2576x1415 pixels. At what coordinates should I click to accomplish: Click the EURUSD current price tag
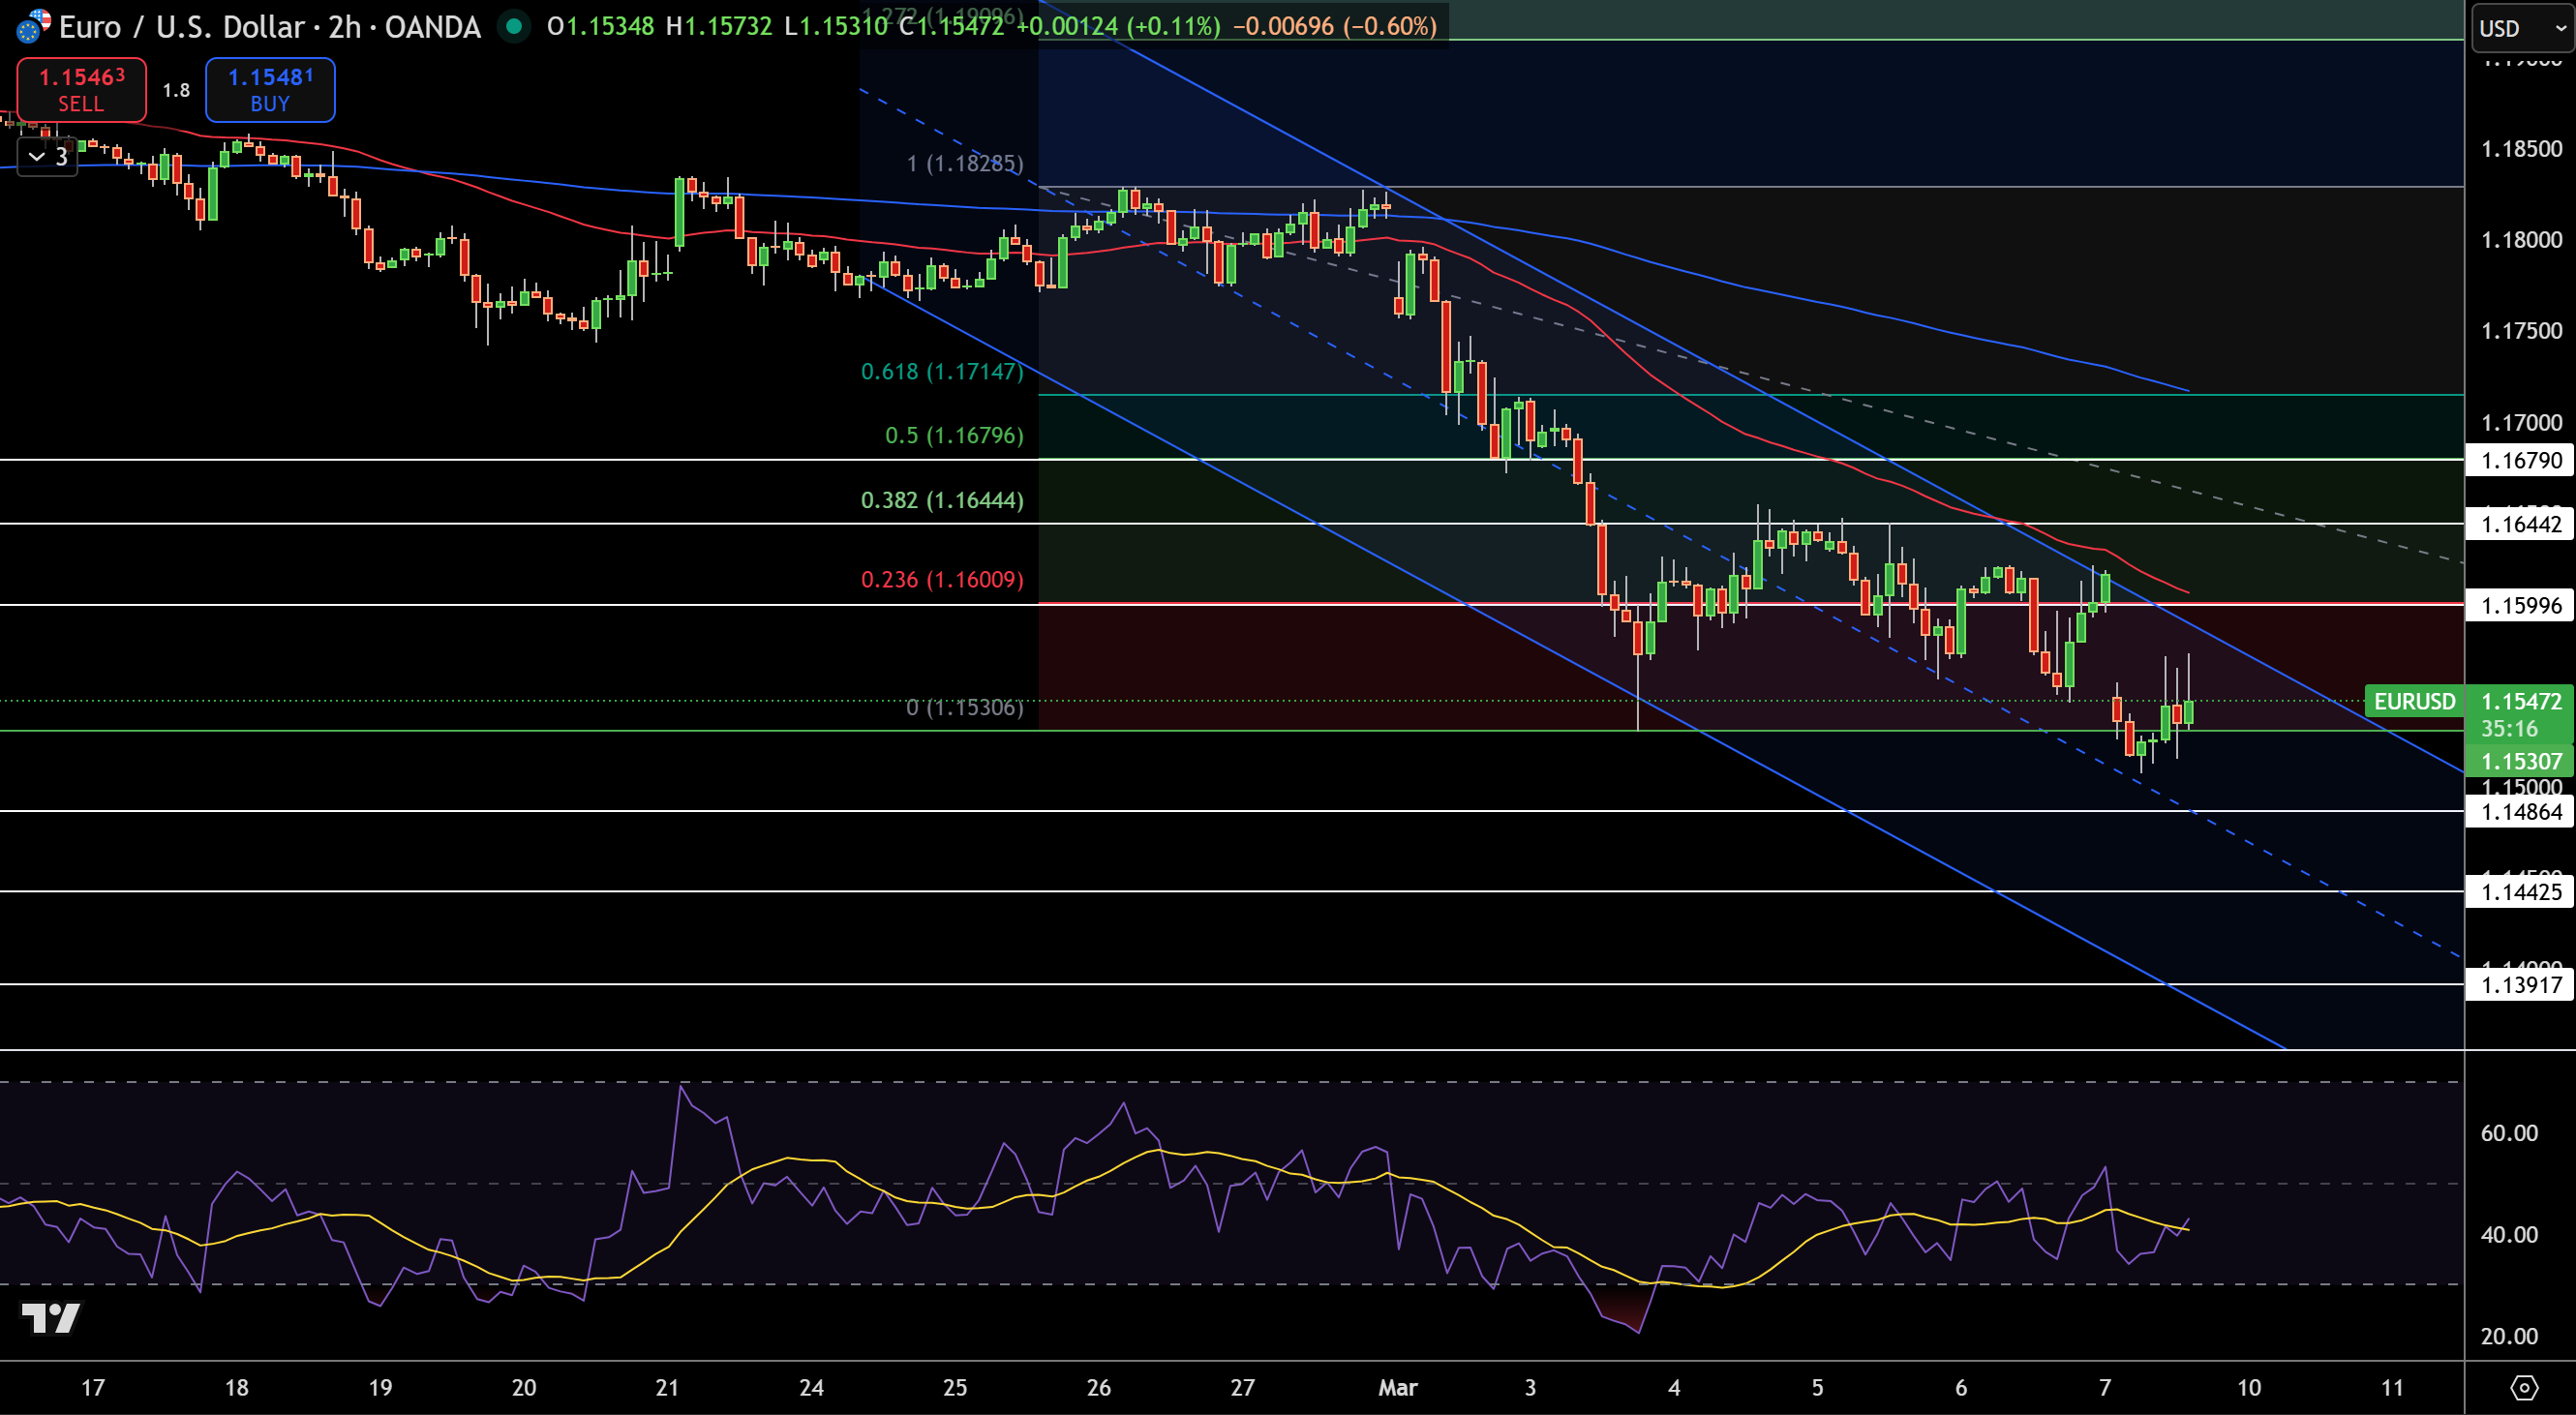2414,701
